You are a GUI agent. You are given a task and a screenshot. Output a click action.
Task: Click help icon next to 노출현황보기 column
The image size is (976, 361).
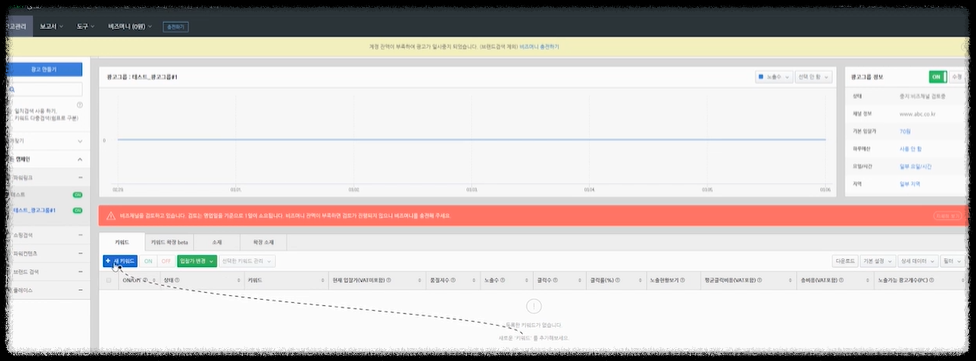(683, 280)
